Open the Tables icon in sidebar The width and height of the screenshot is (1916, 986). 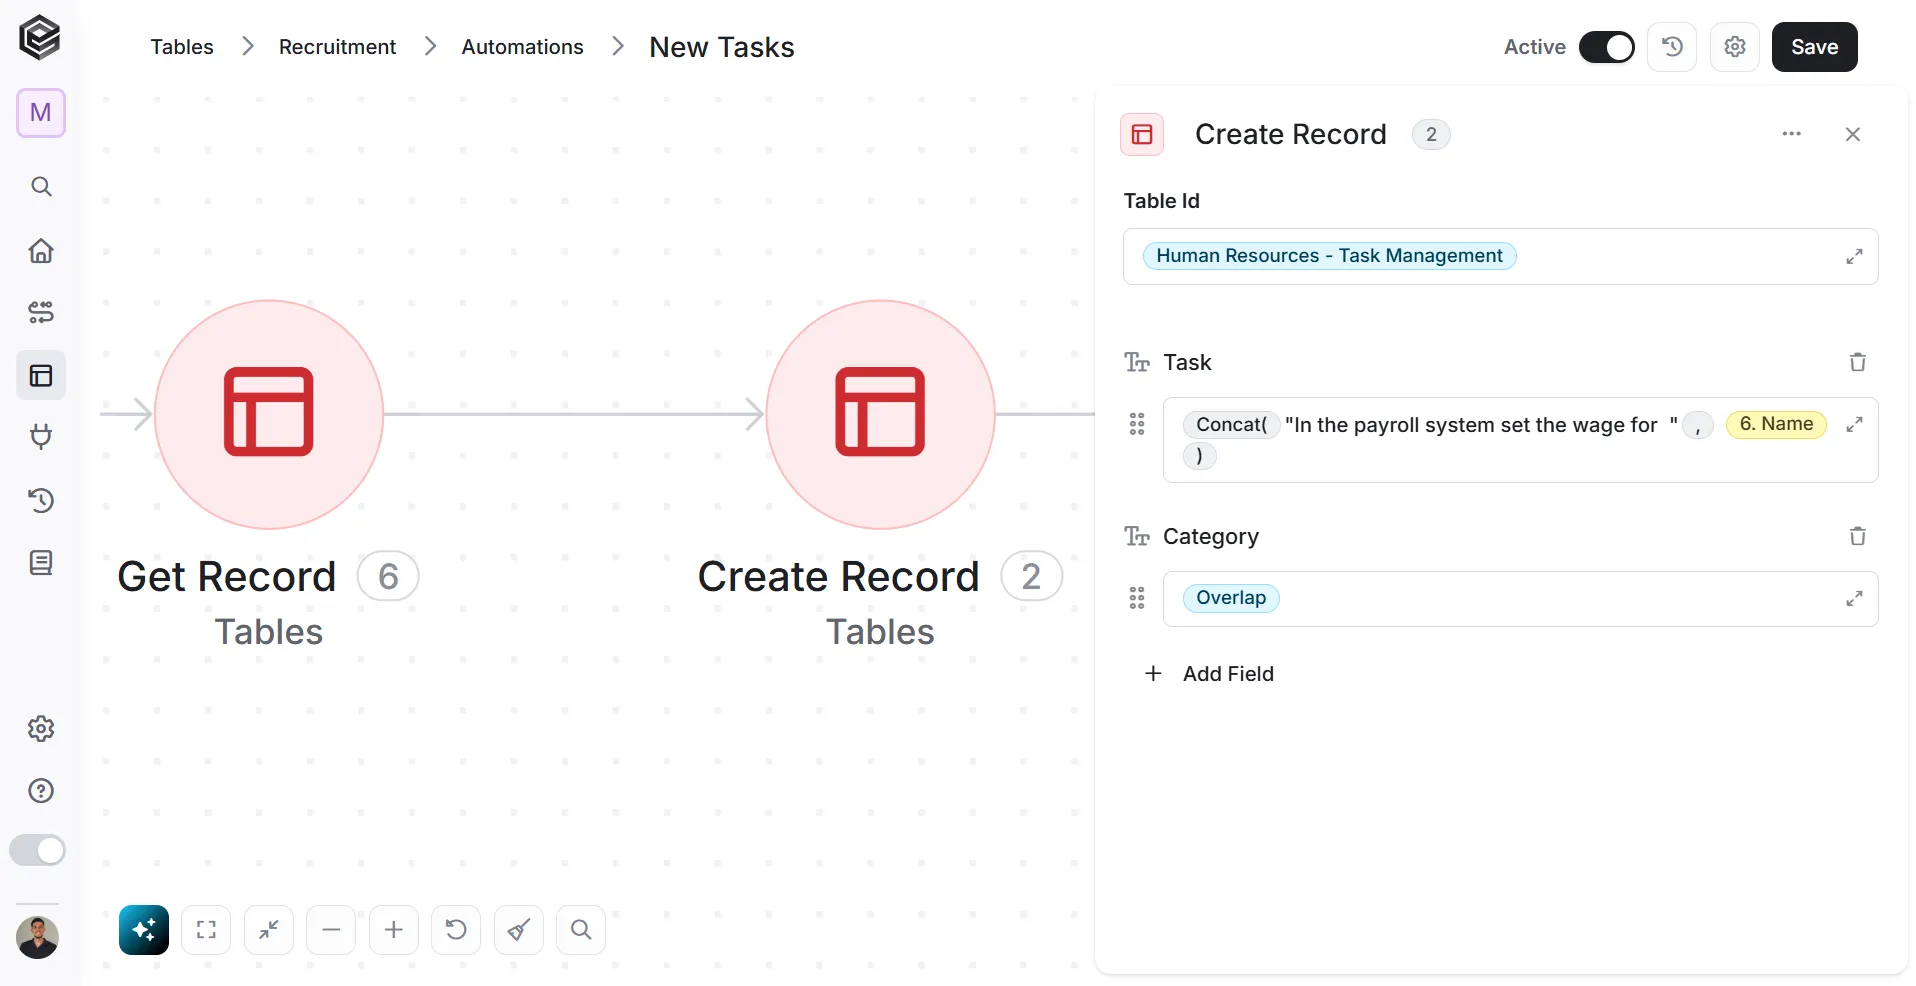(41, 375)
